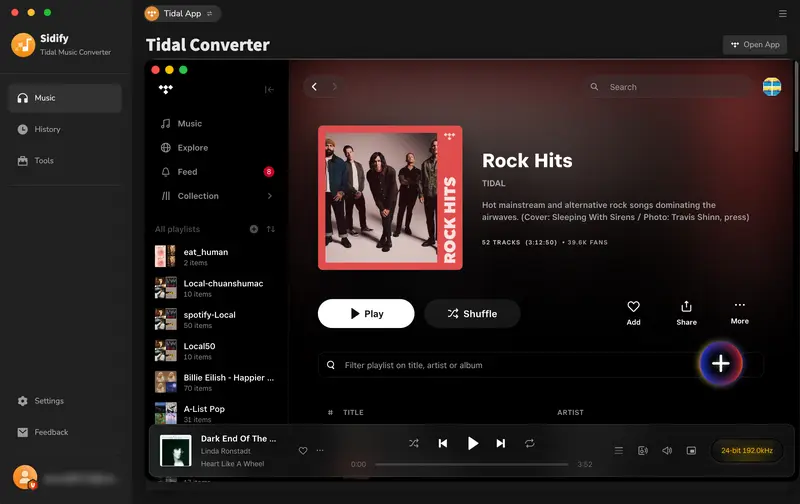
Task: Click the Open App button
Action: 755,45
